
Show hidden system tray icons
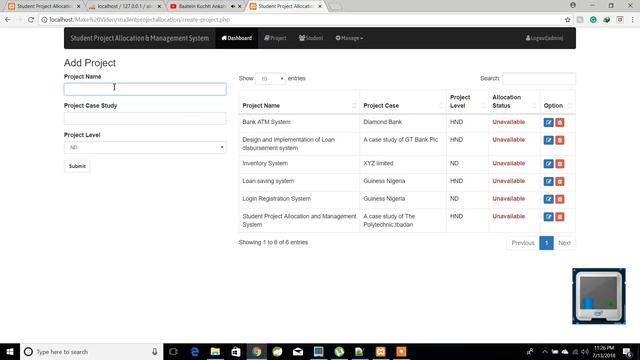click(544, 351)
